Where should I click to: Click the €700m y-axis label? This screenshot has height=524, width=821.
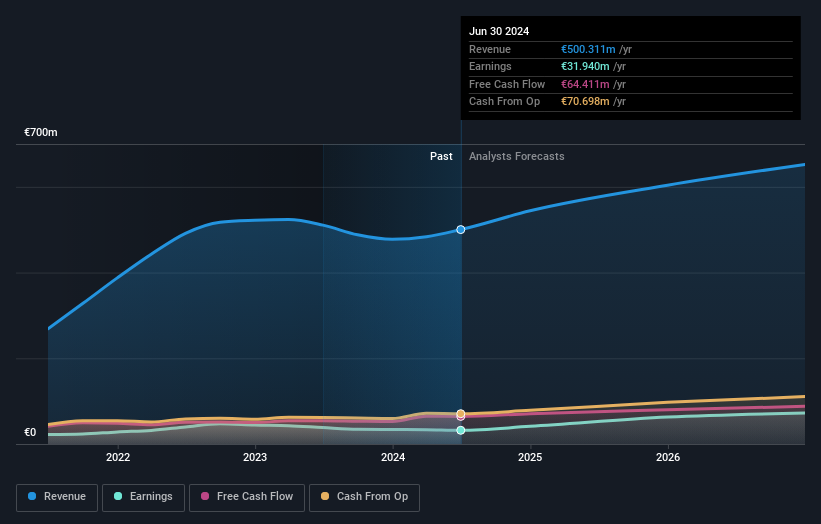[x=41, y=132]
